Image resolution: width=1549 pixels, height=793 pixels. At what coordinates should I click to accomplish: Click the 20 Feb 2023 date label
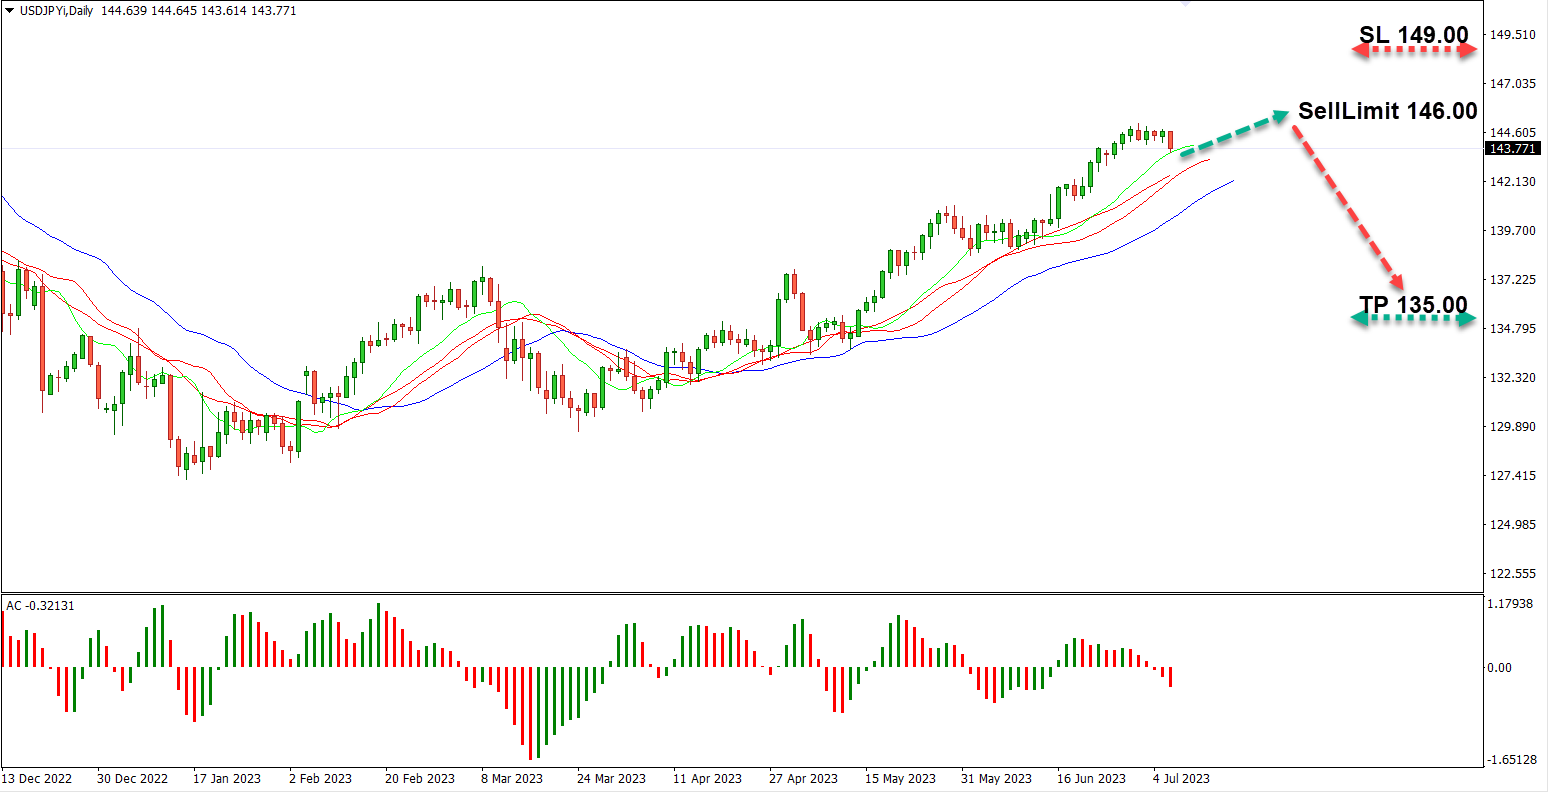coord(419,779)
